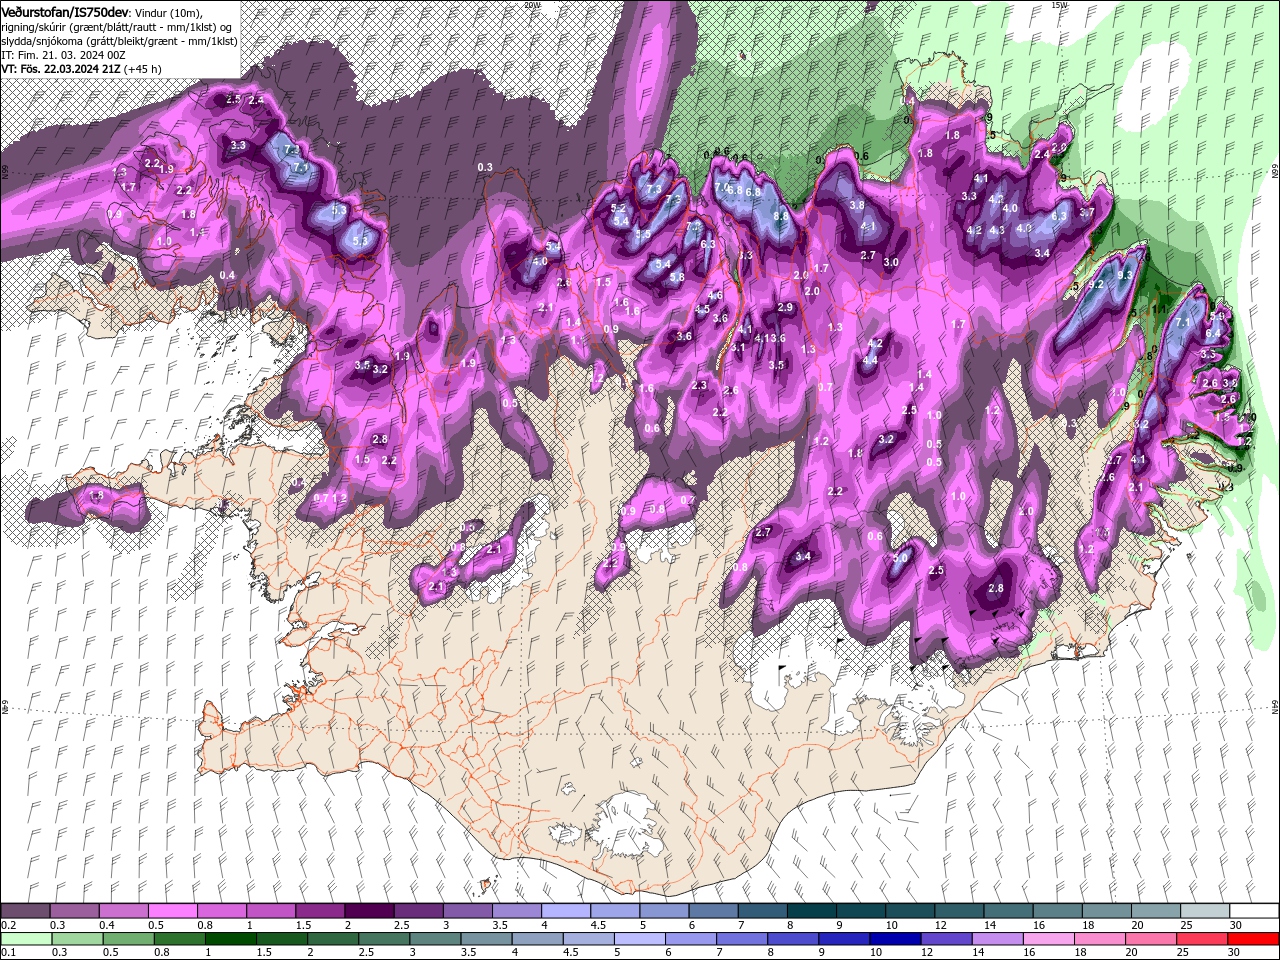This screenshot has height=960, width=1280.
Task: Click the top-scale swatch between 0.3 and 0.4
Action: pyautogui.click(x=75, y=911)
